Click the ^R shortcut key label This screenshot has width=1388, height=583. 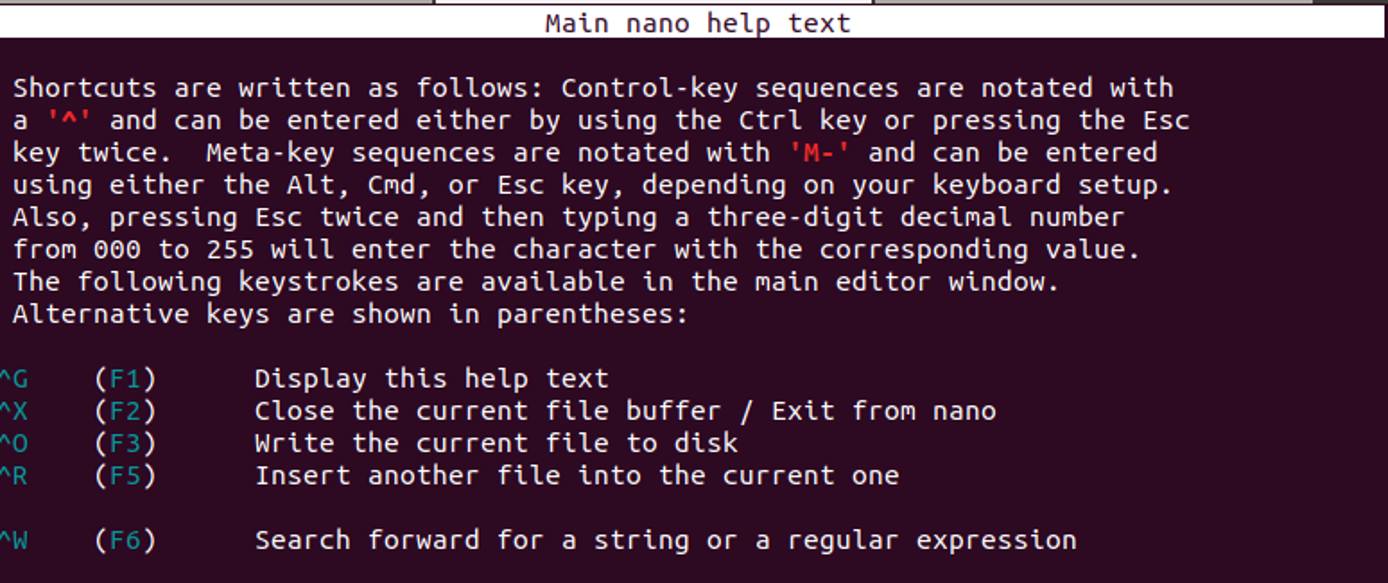coord(14,475)
